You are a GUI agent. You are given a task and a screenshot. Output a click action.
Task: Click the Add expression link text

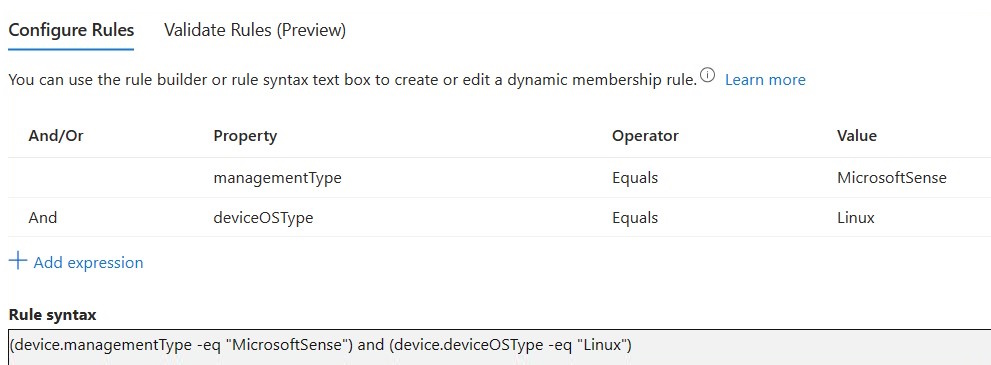[88, 263]
